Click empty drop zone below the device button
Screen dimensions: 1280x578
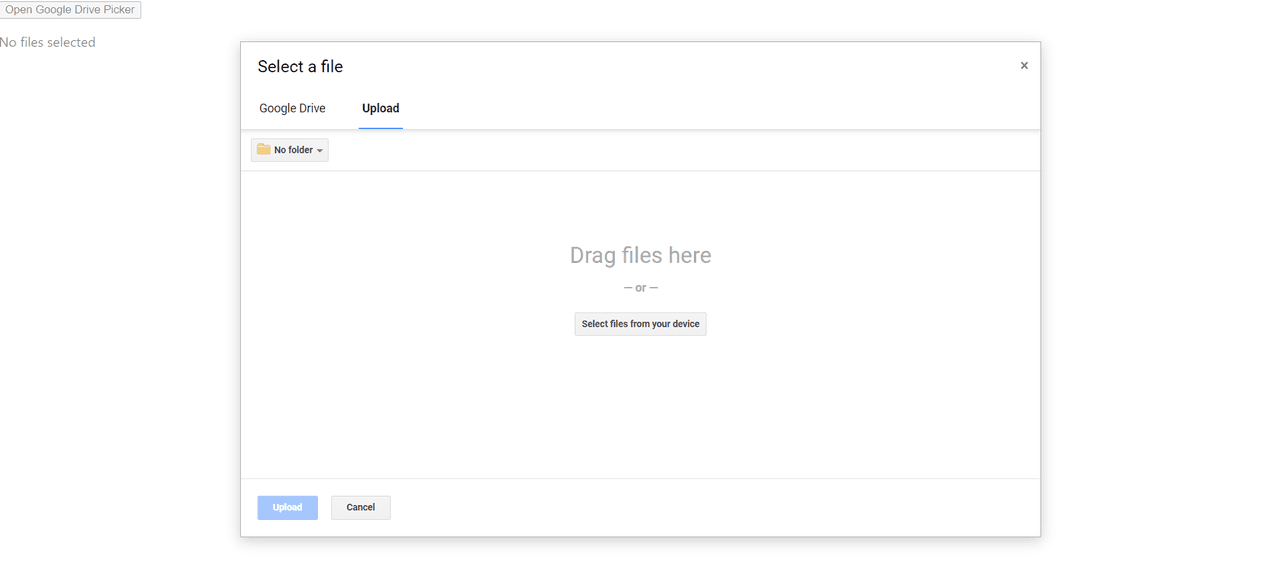[x=640, y=410]
